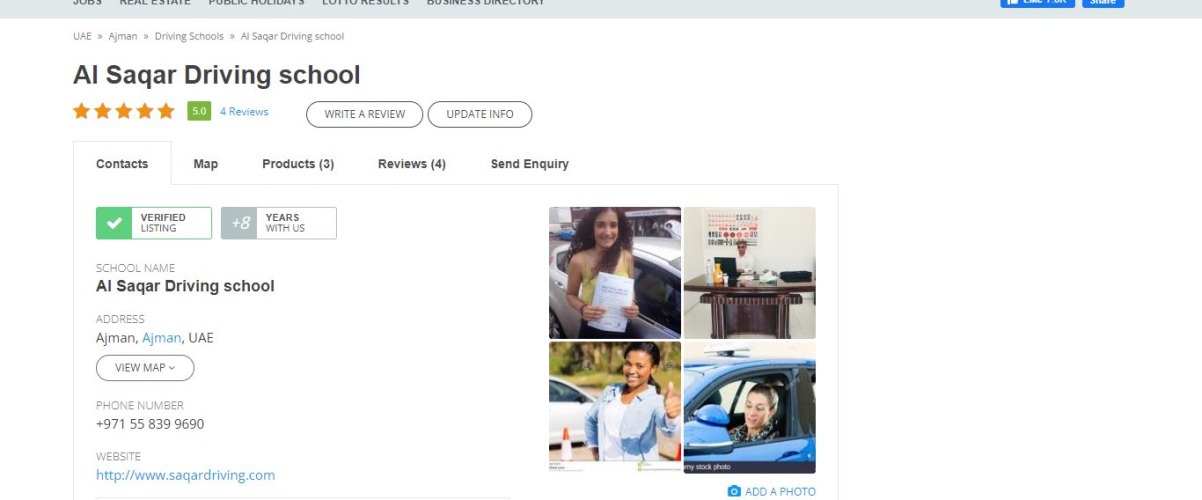The height and width of the screenshot is (500, 1202).
Task: Click the Al Saqar Driving school page heading
Action: (x=217, y=75)
